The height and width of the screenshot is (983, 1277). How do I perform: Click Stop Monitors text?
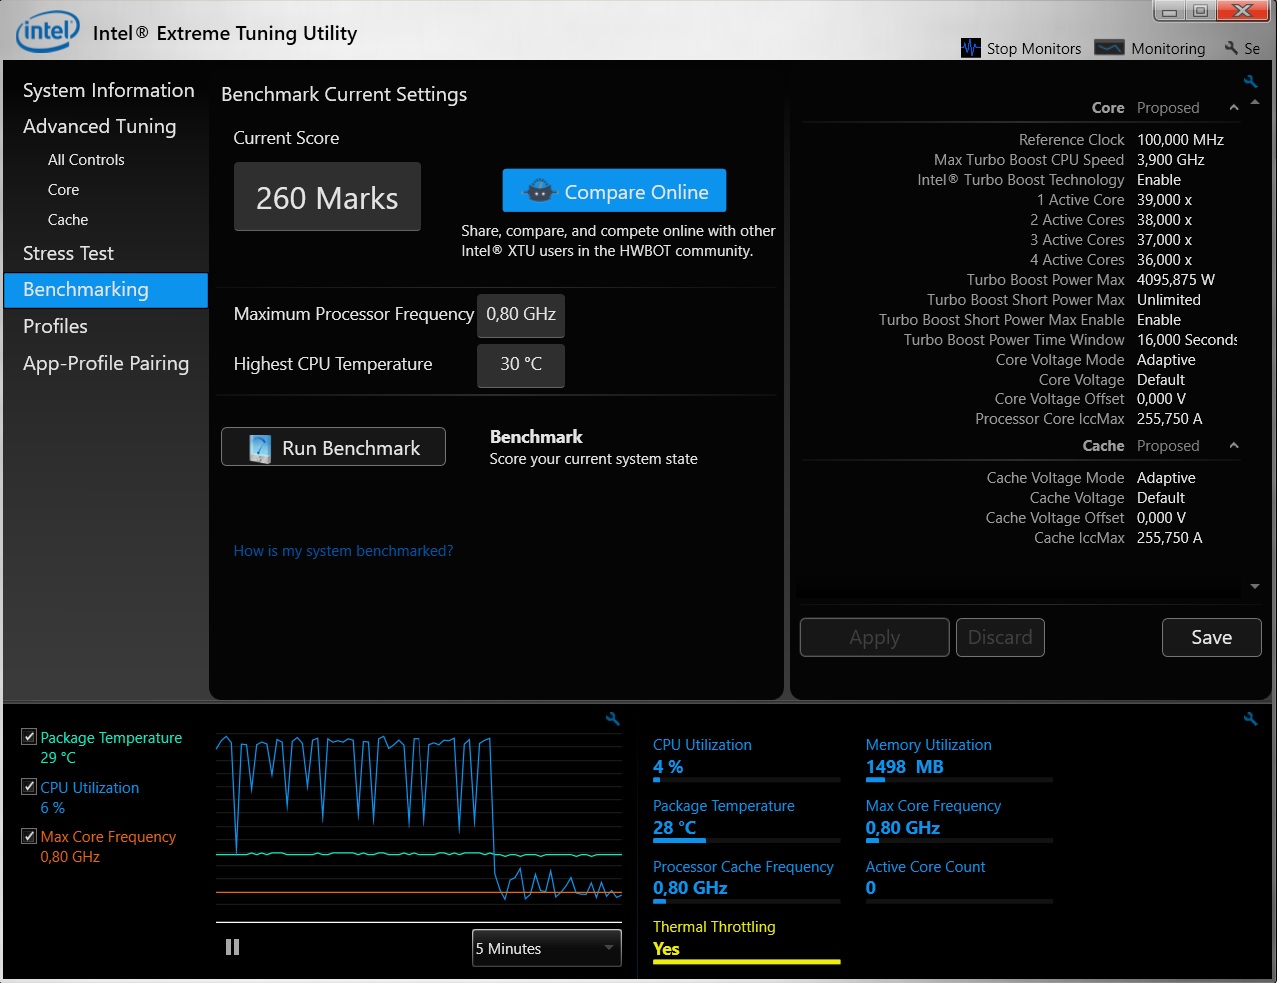pyautogui.click(x=1034, y=48)
